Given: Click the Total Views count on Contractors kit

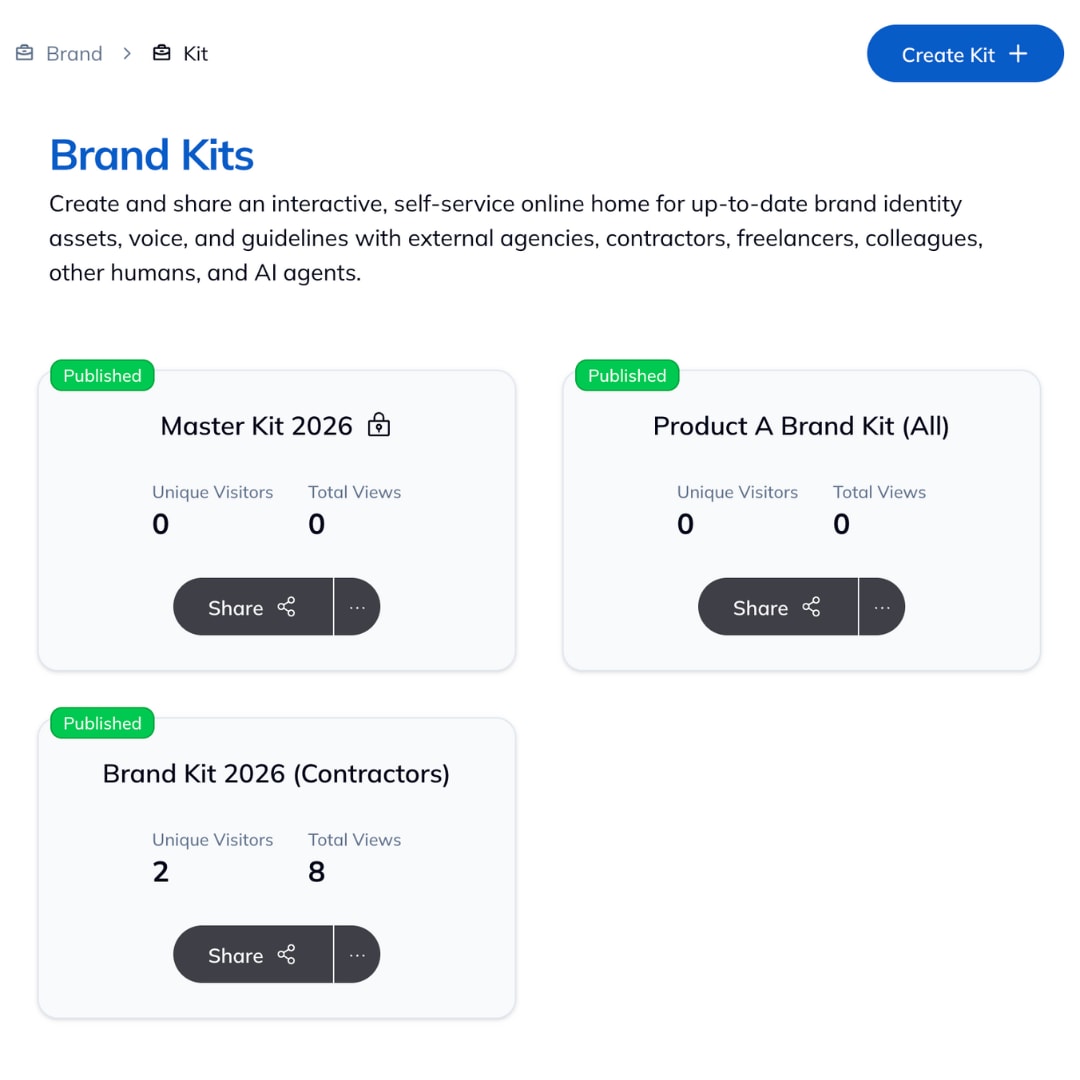Looking at the screenshot, I should point(316,871).
